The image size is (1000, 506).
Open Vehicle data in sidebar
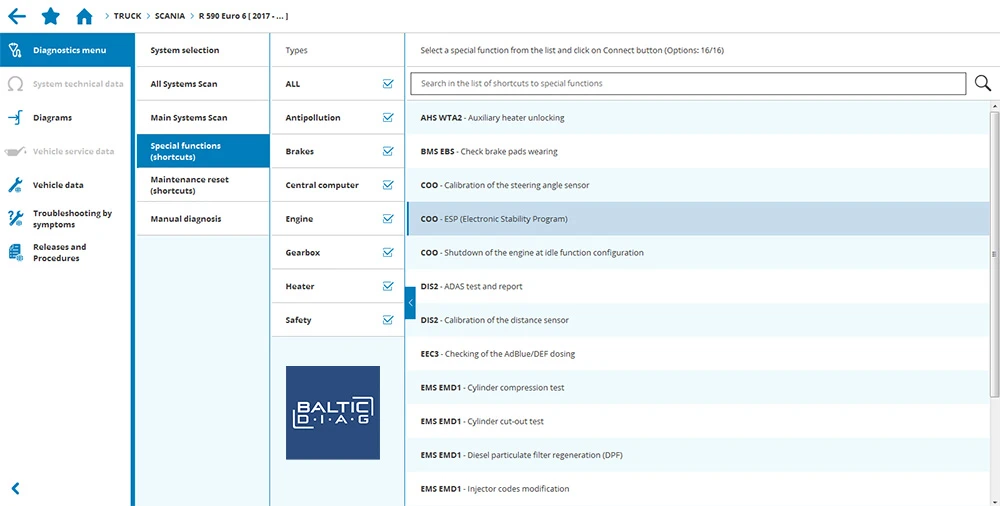tap(68, 185)
